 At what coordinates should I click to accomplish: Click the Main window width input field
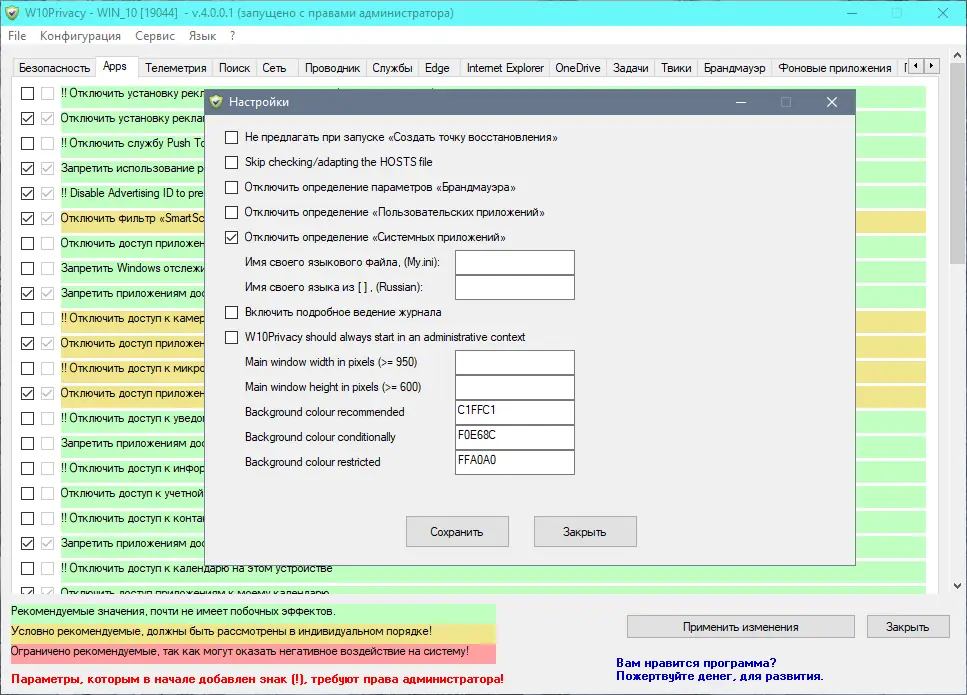coord(515,363)
